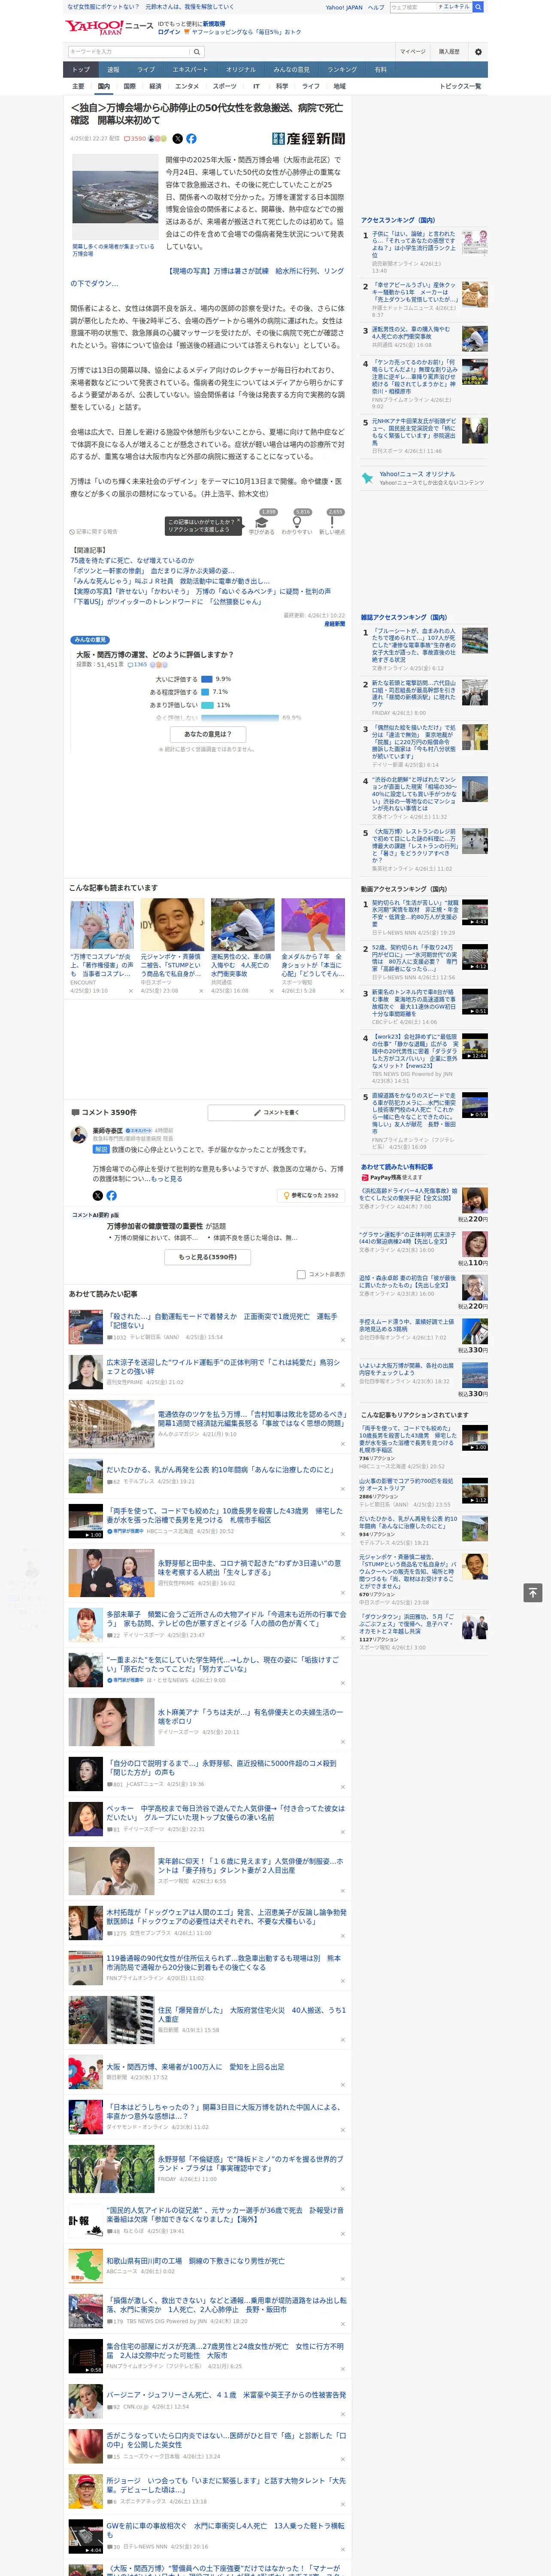Switch to the 速報 tab
This screenshot has width=551, height=2576.
coord(113,70)
